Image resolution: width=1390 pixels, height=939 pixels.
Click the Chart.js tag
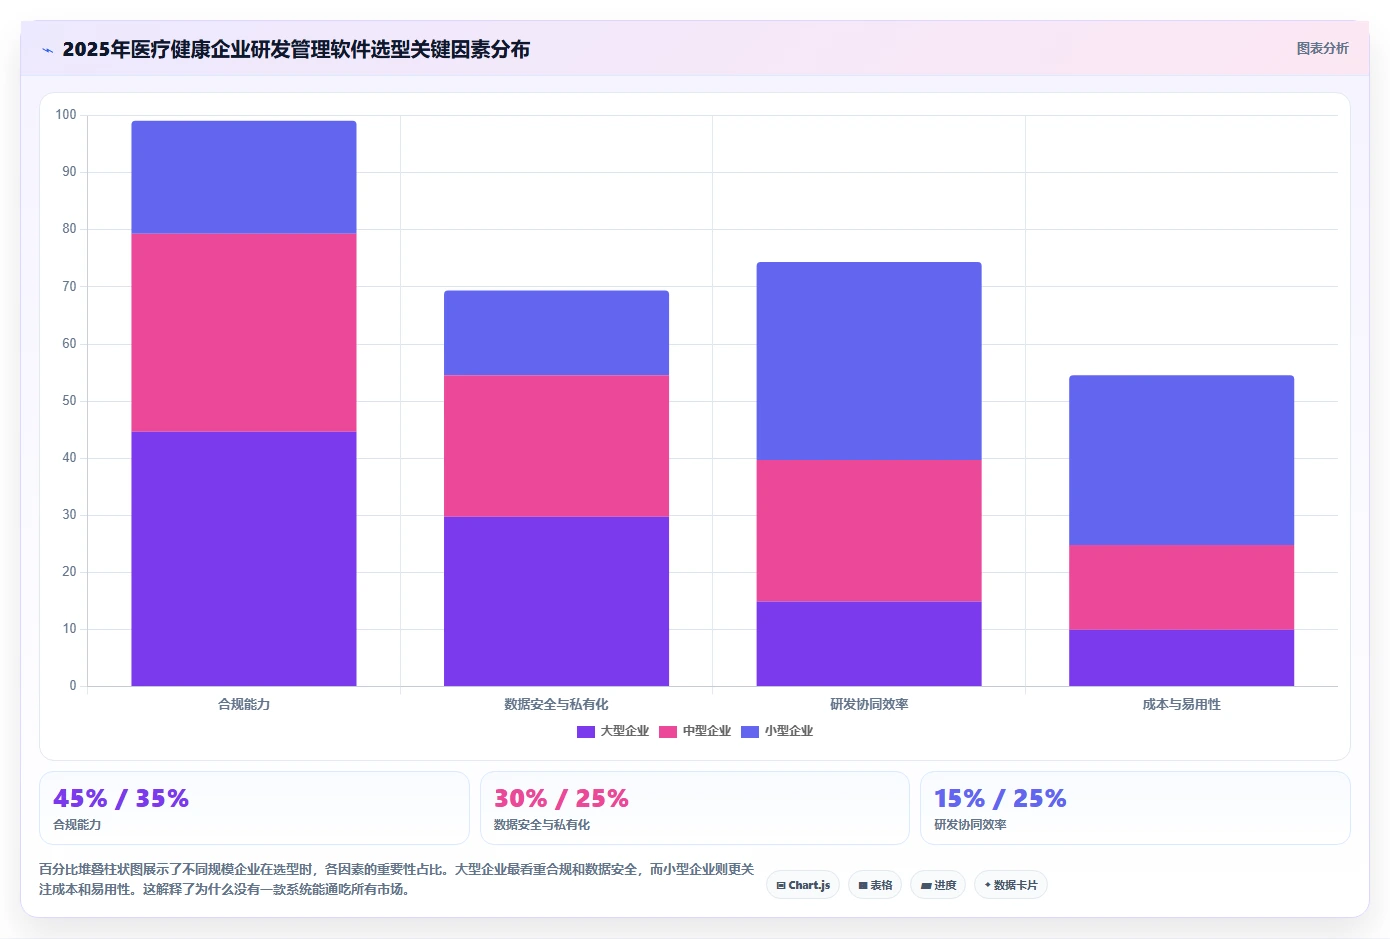(803, 885)
